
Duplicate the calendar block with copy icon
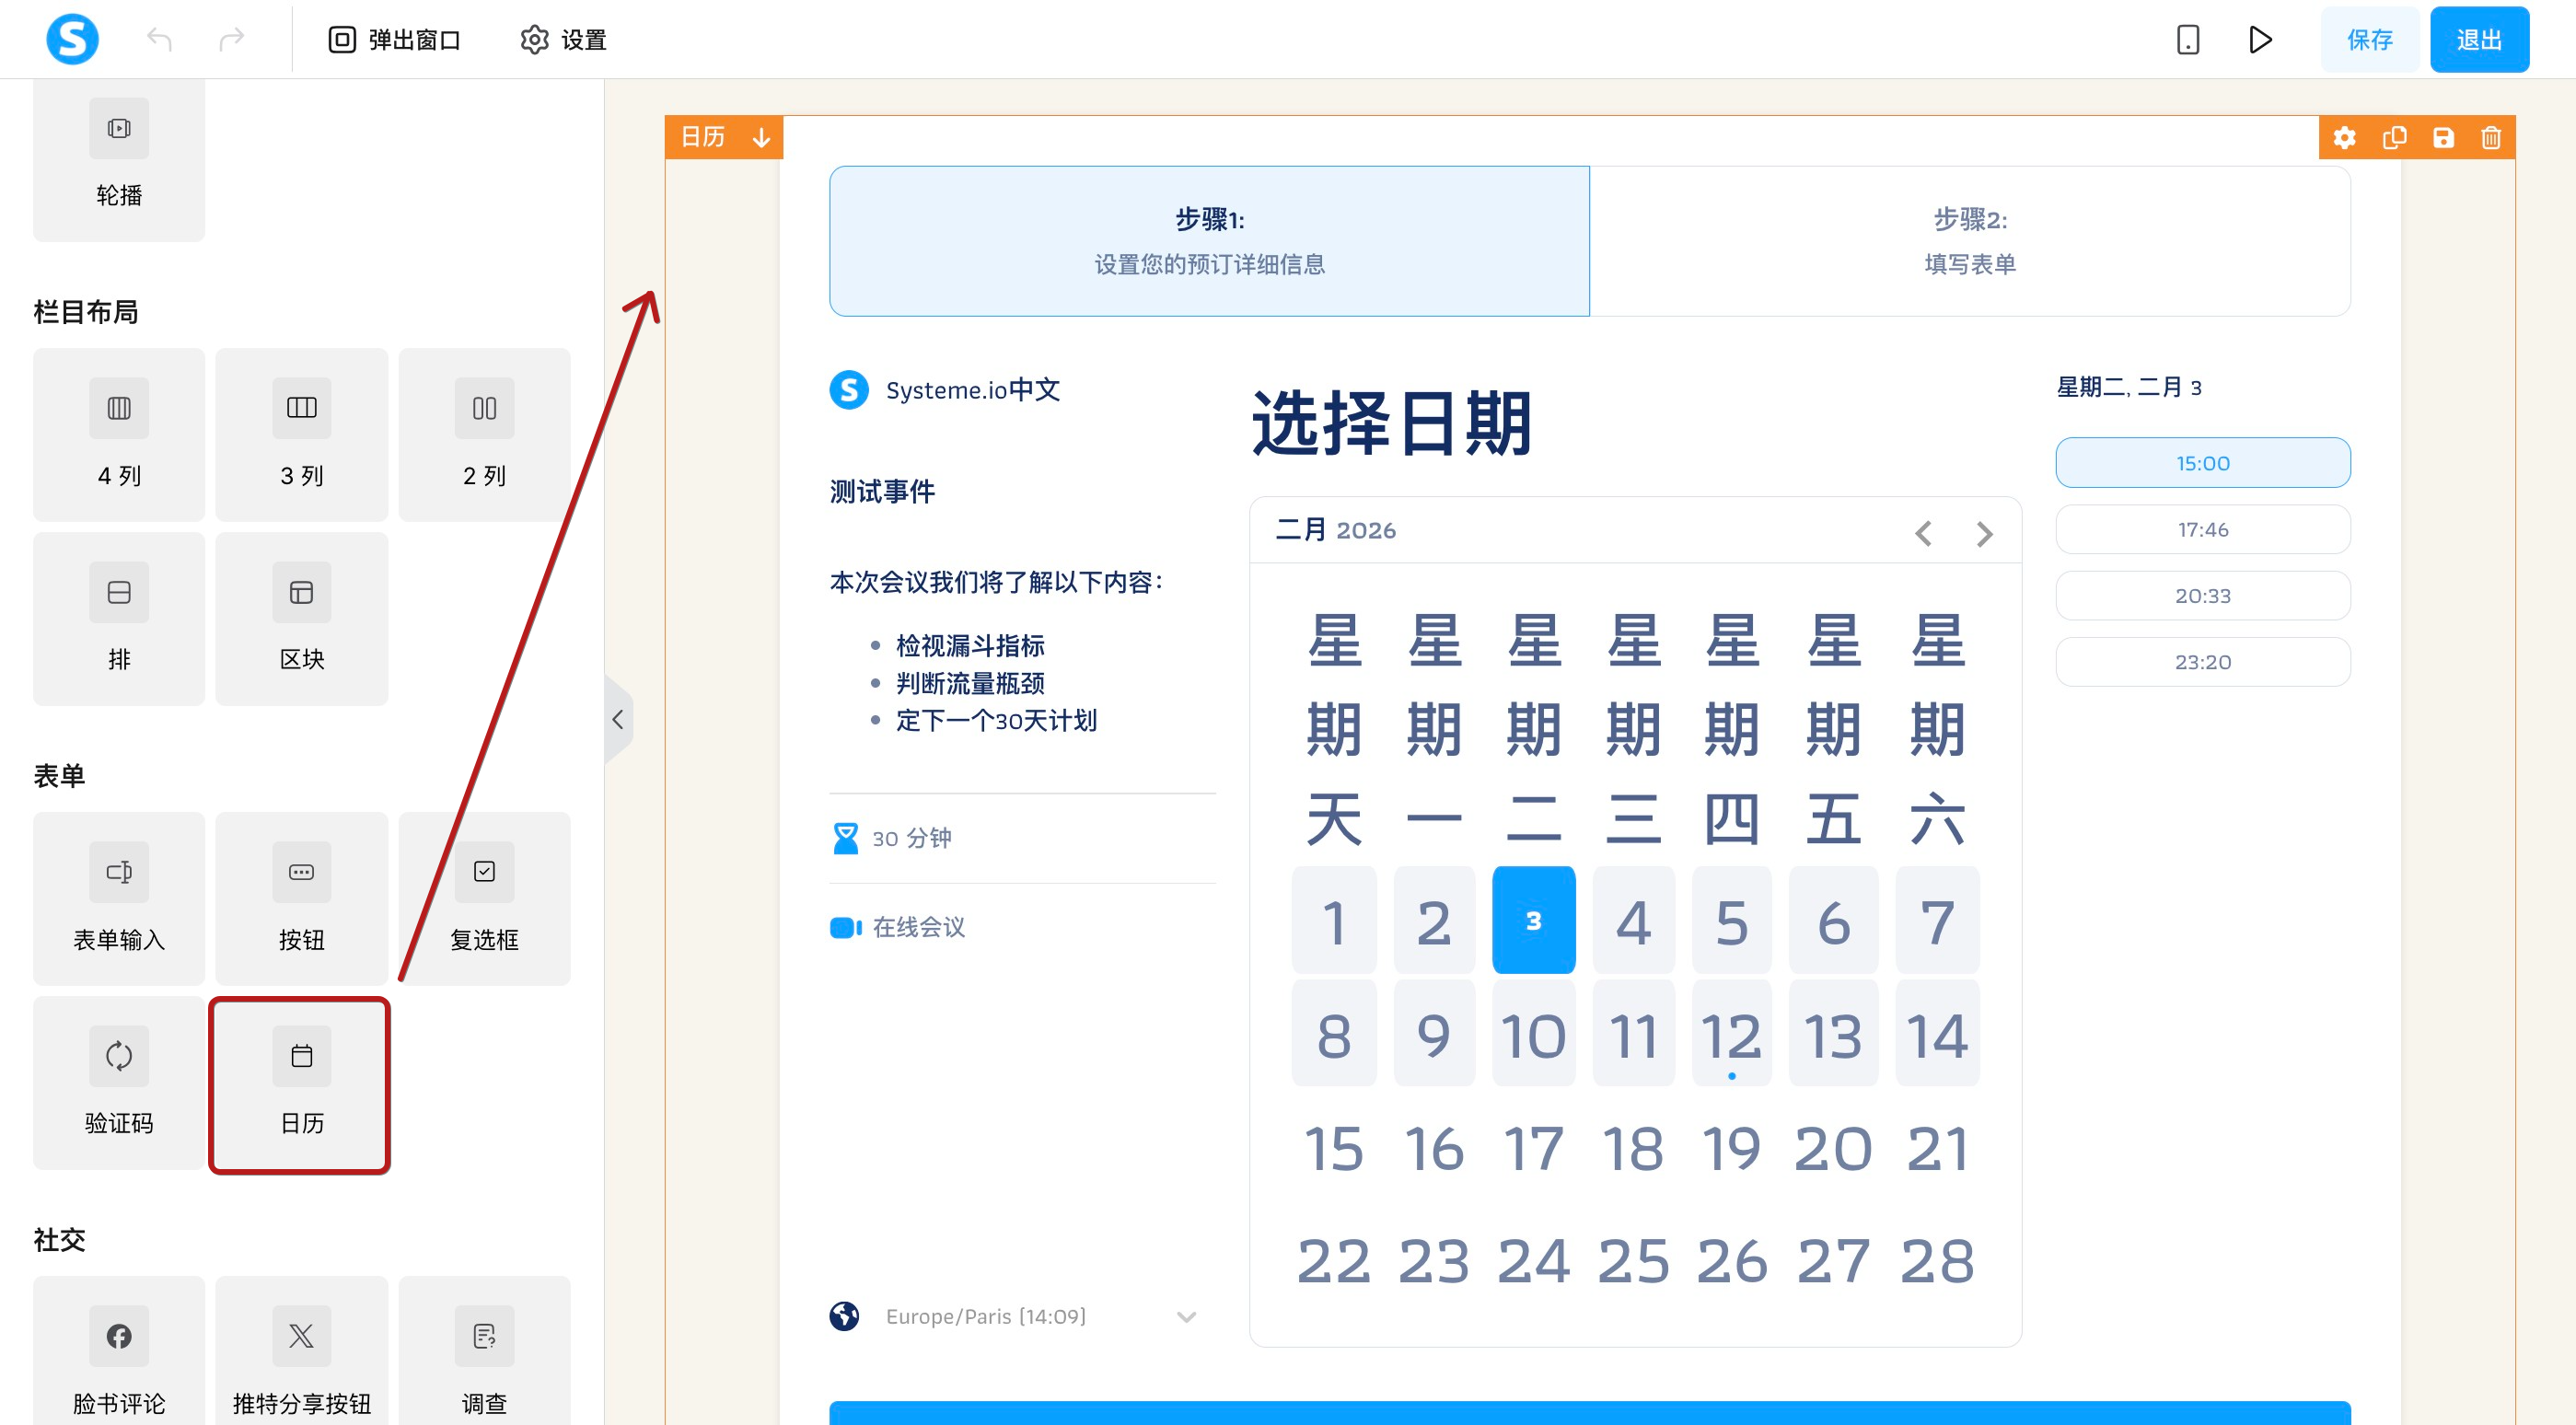tap(2394, 138)
